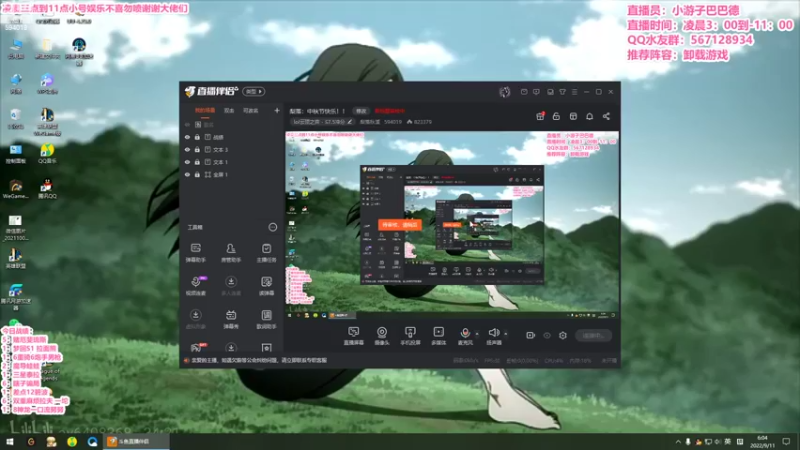The width and height of the screenshot is (800, 450).
Task: Add a 摄像头 camera source
Action: pyautogui.click(x=382, y=336)
